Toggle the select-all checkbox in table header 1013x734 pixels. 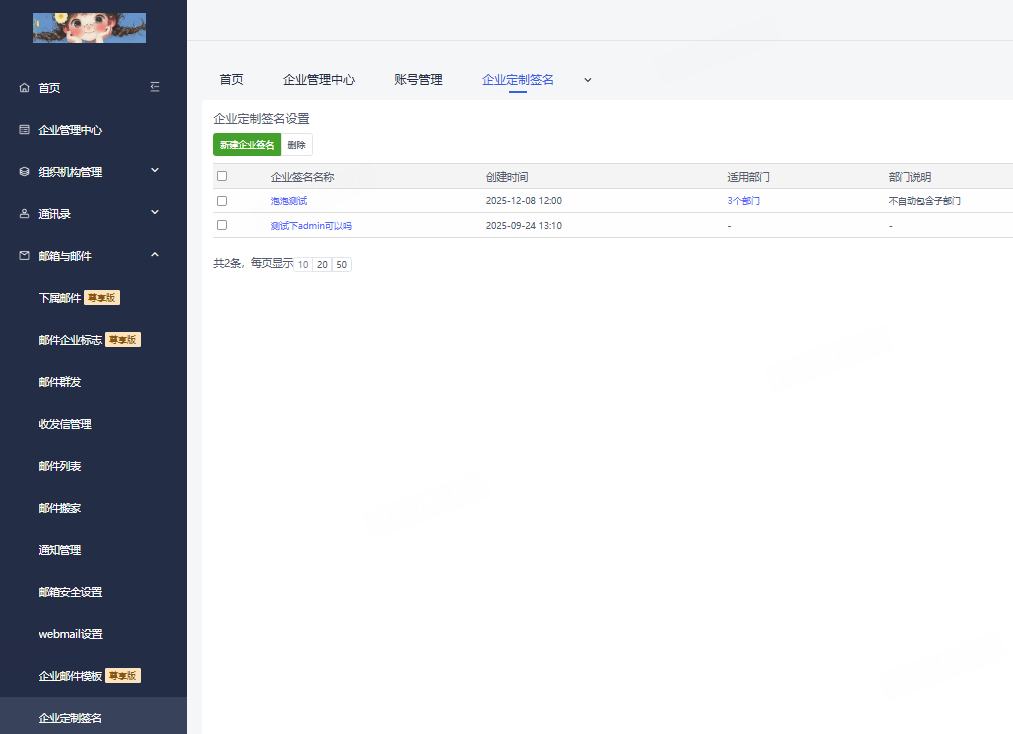point(222,176)
